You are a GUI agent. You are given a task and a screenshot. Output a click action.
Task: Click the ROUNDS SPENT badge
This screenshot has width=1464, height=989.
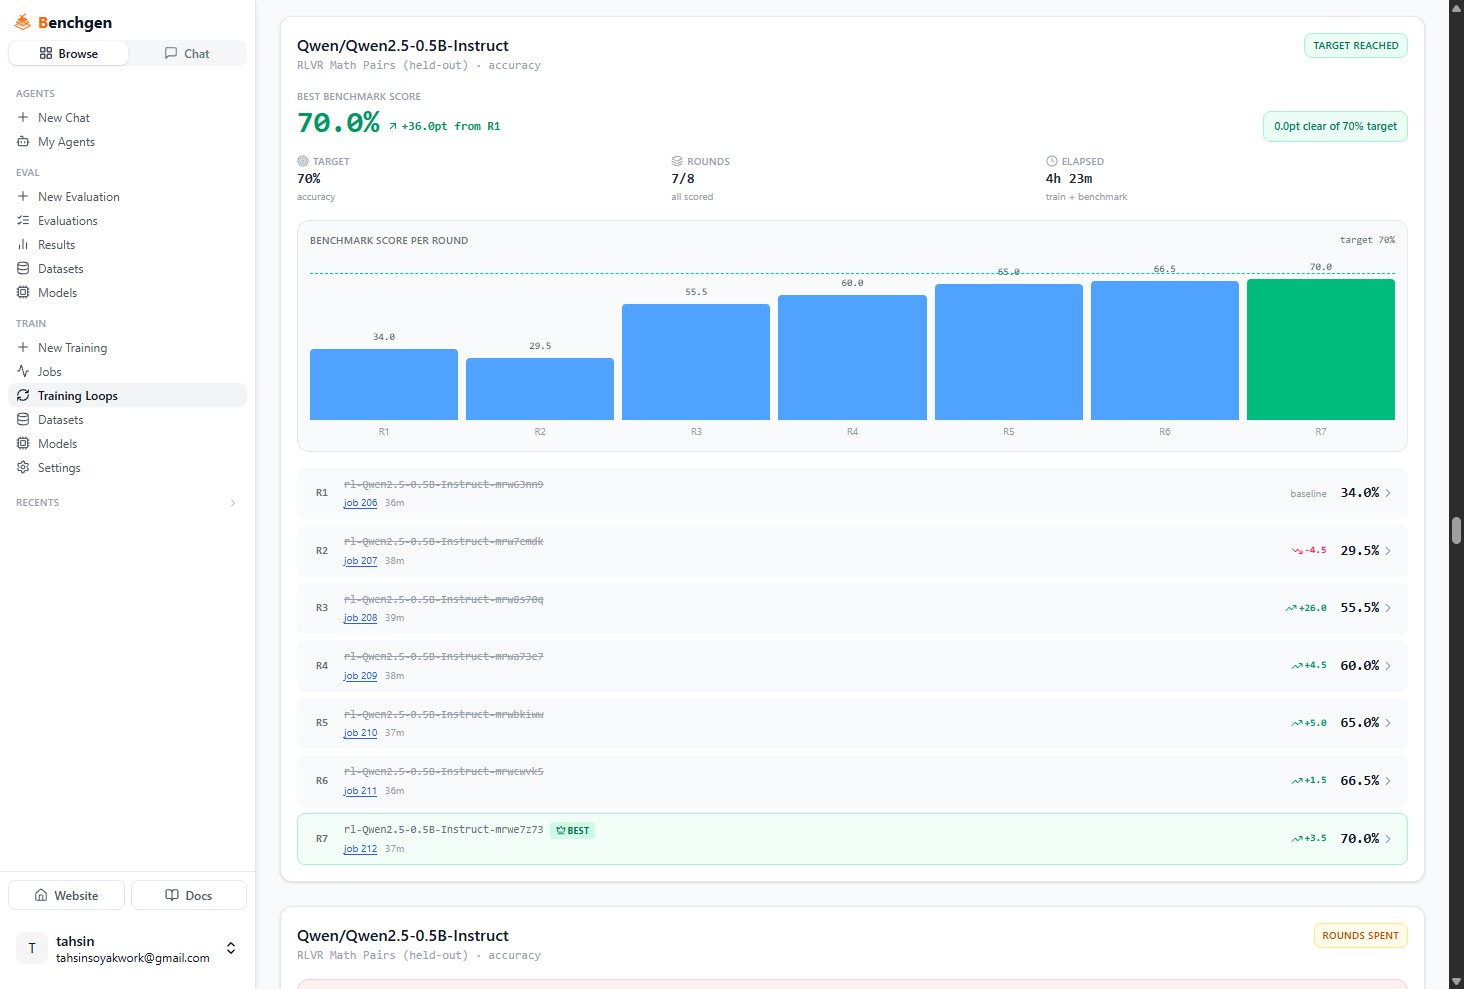(1360, 936)
